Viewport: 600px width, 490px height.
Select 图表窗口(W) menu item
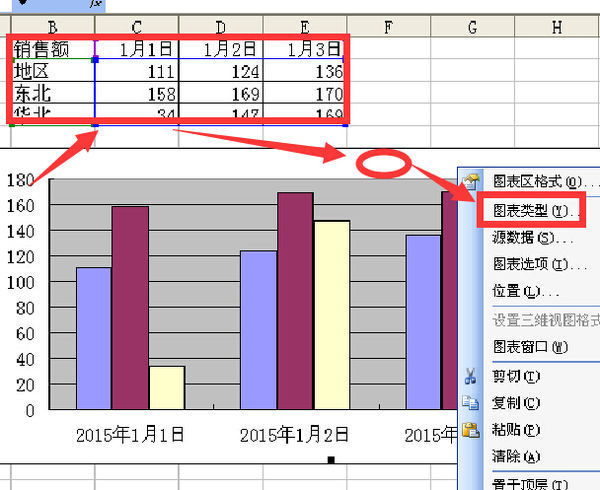click(530, 347)
